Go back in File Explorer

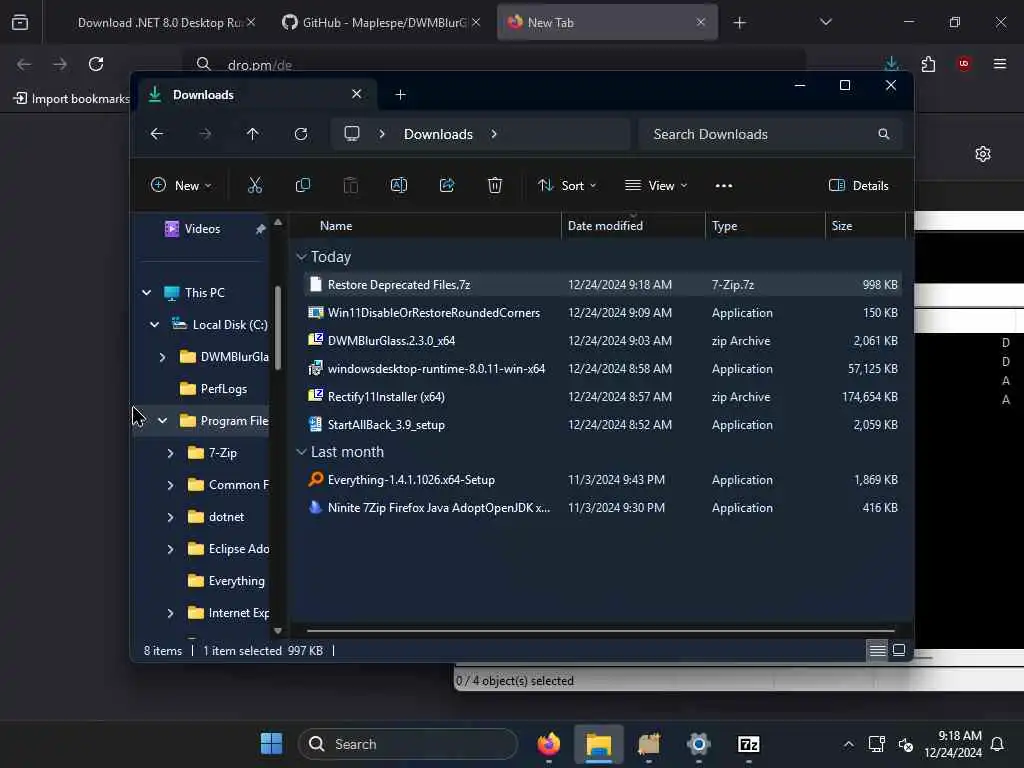(x=157, y=134)
